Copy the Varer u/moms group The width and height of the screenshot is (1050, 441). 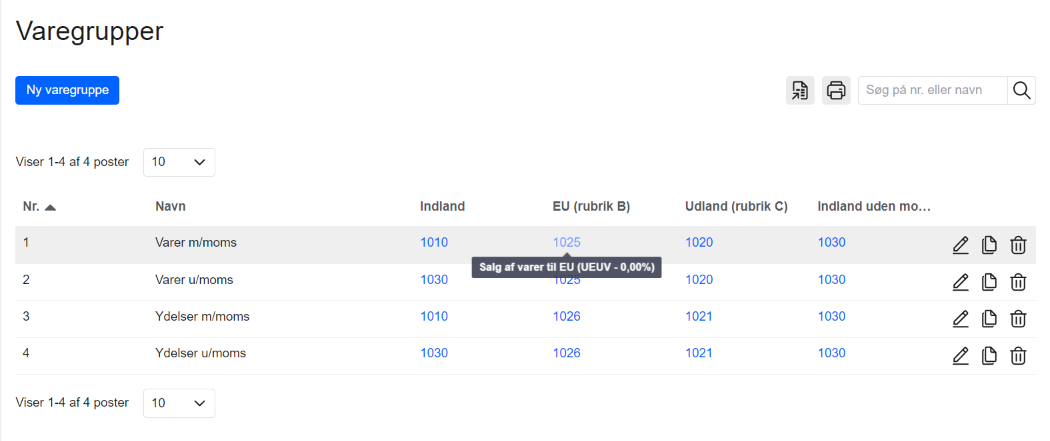click(989, 282)
